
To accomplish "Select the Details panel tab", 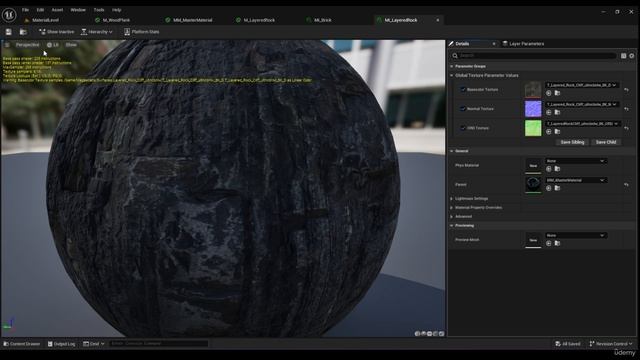I will [462, 44].
